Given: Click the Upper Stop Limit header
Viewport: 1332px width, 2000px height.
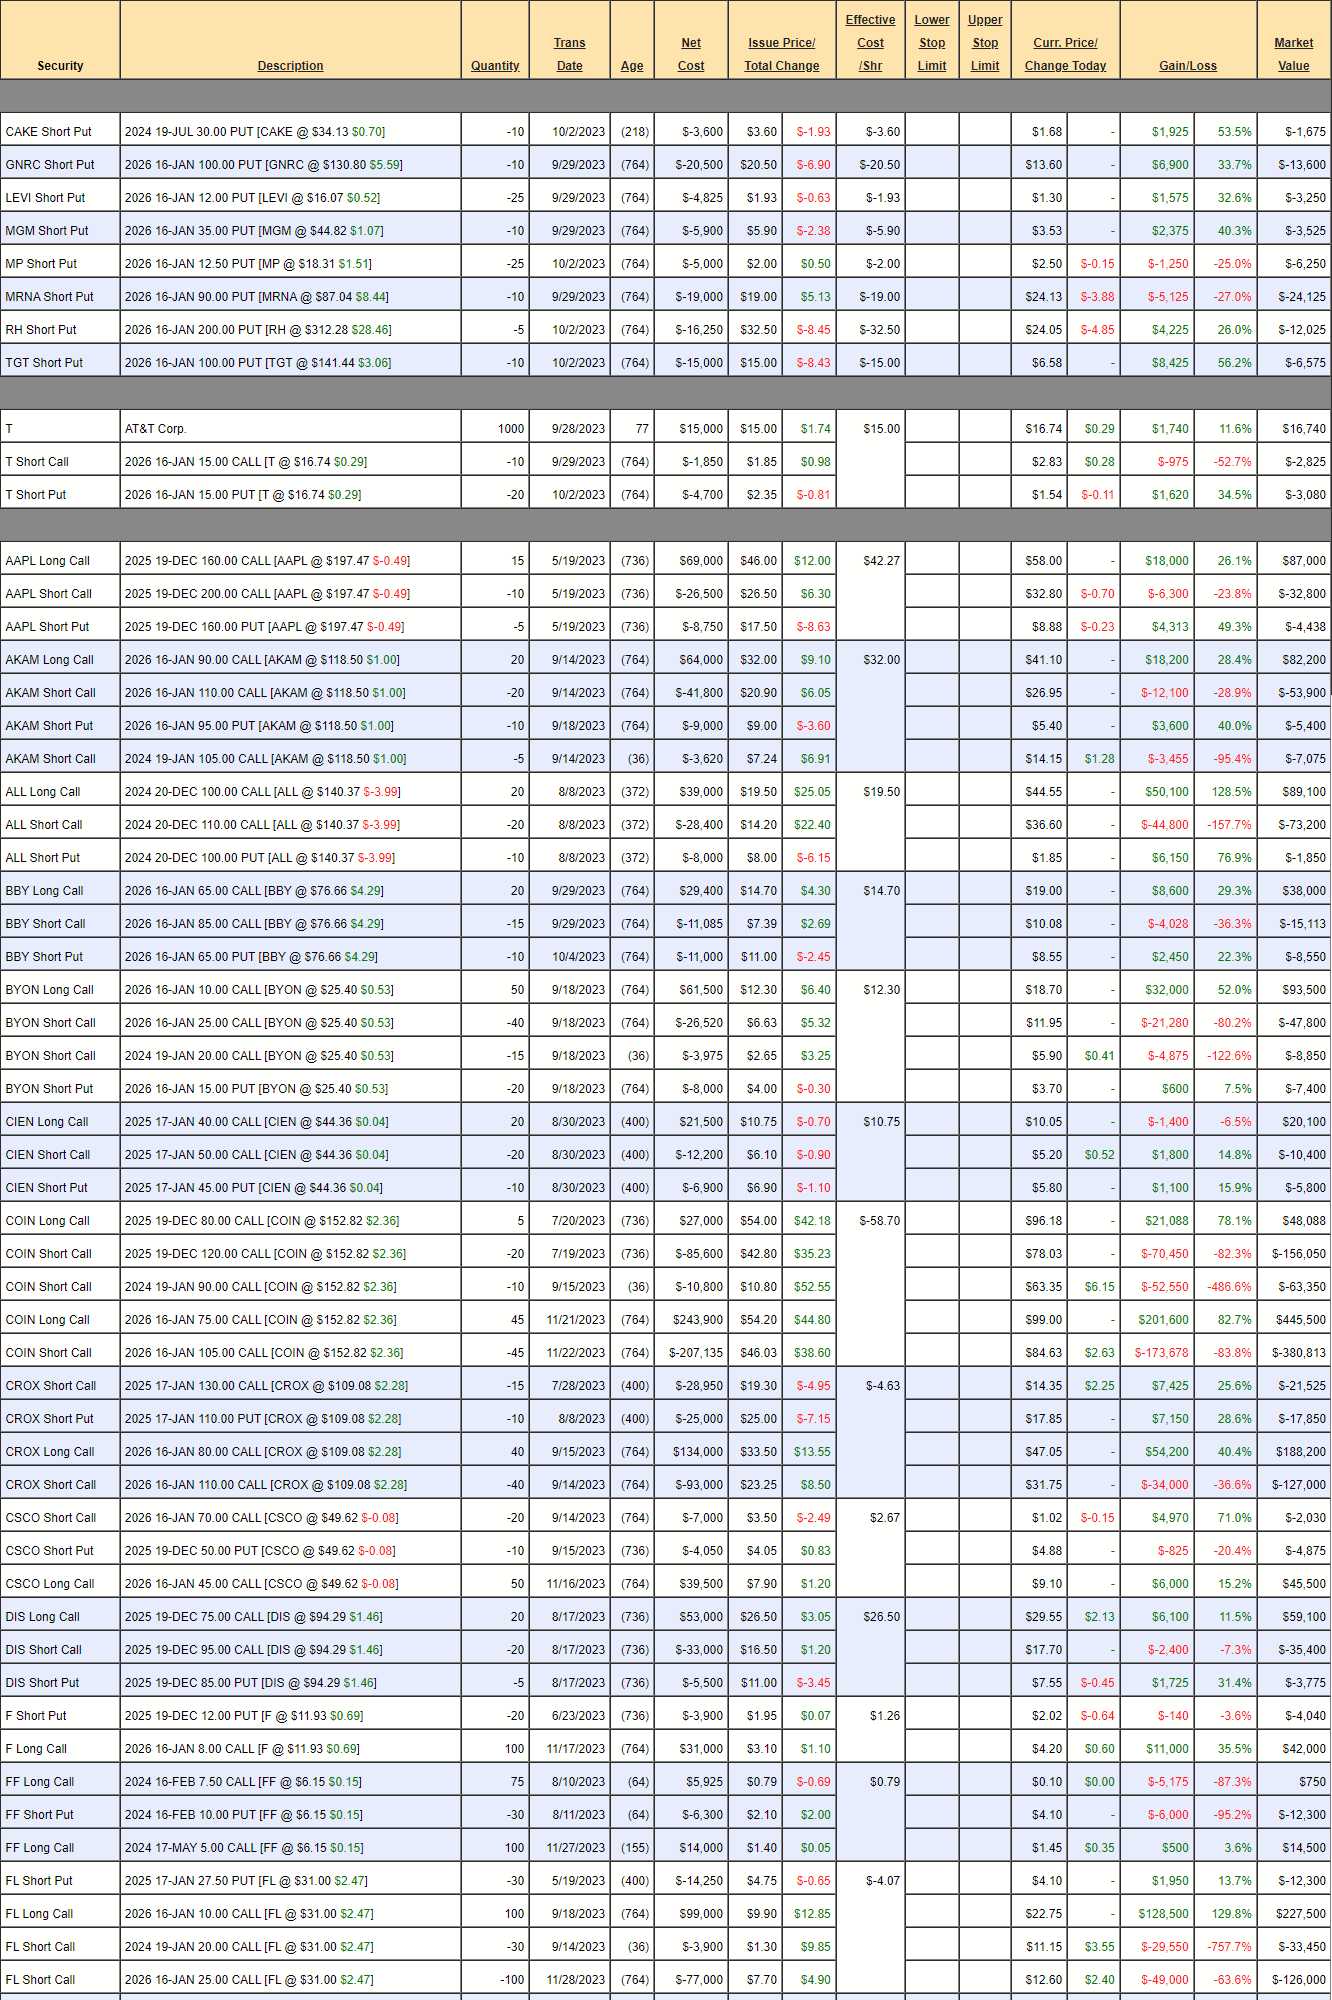Looking at the screenshot, I should (x=985, y=43).
